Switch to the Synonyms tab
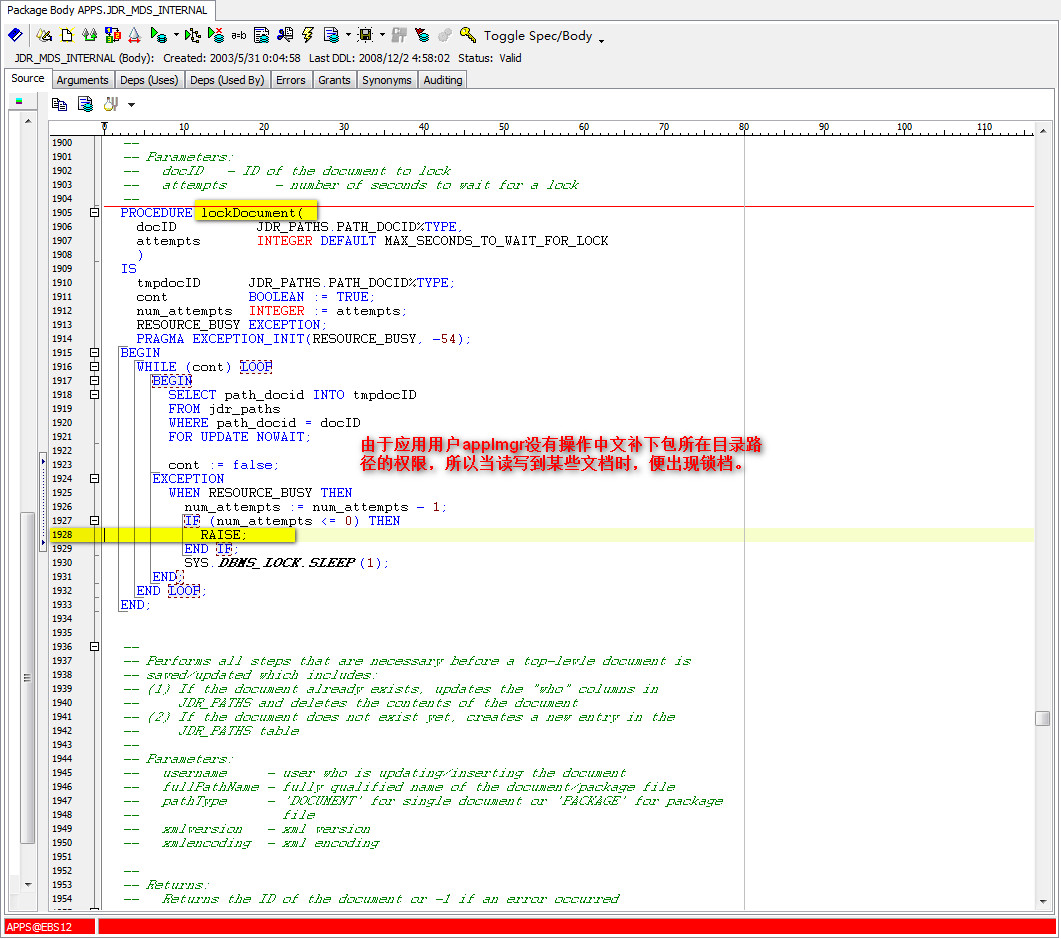Image resolution: width=1061 pixels, height=939 pixels. tap(386, 80)
